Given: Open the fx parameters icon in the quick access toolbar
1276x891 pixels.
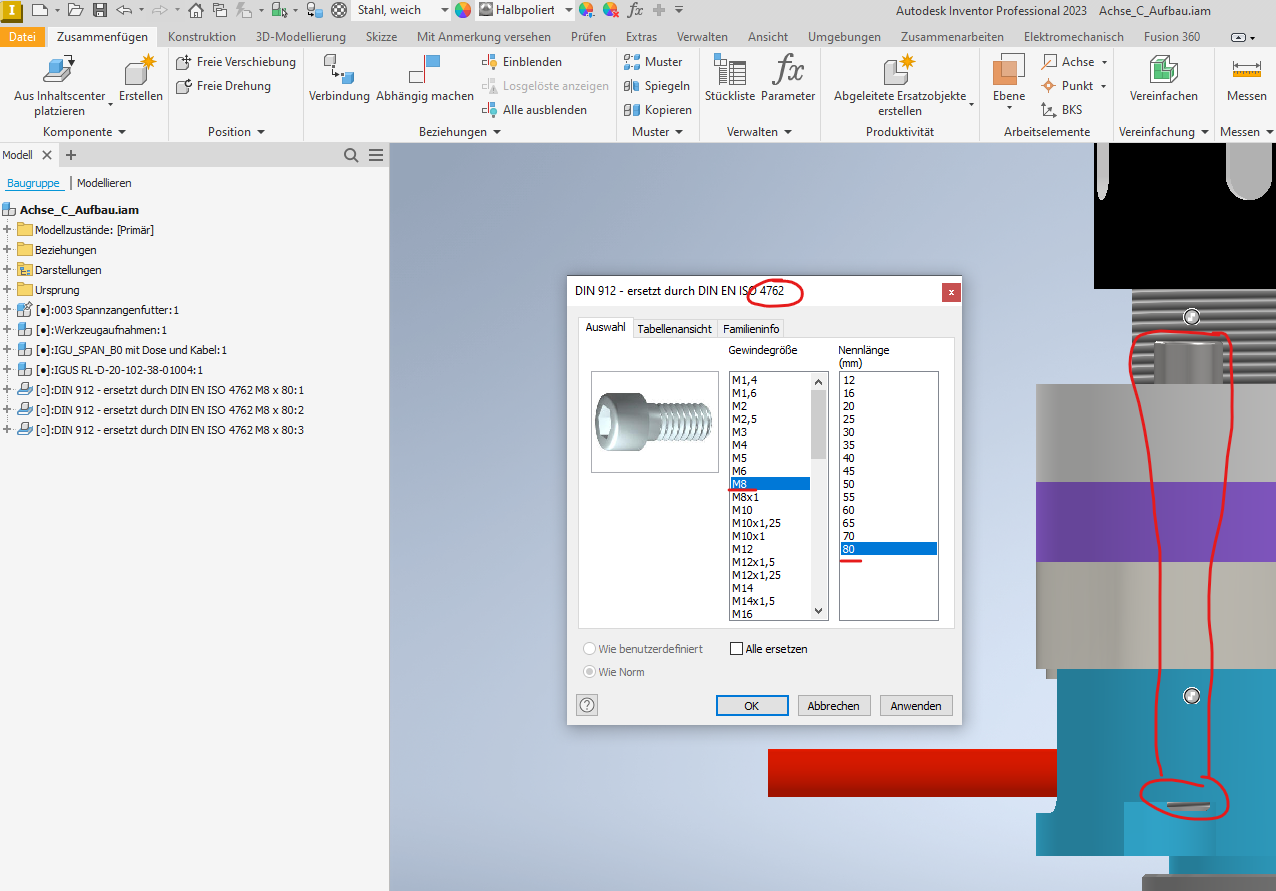Looking at the screenshot, I should (635, 10).
